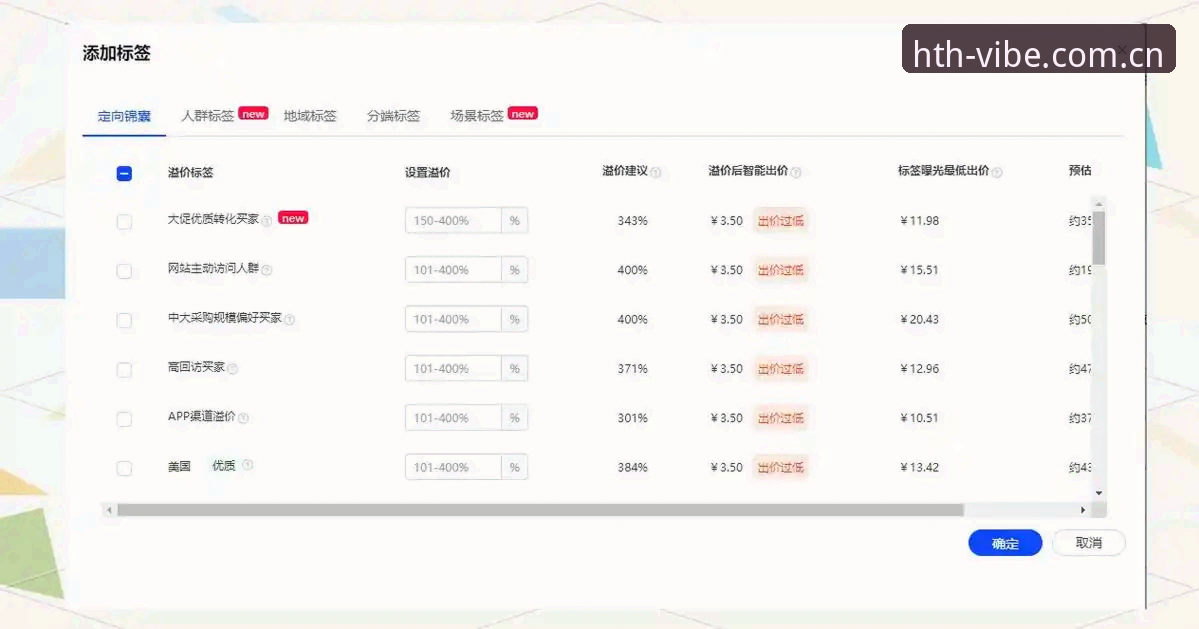Click premium input for 网站主动访问人群
The image size is (1199, 629).
[x=453, y=270]
